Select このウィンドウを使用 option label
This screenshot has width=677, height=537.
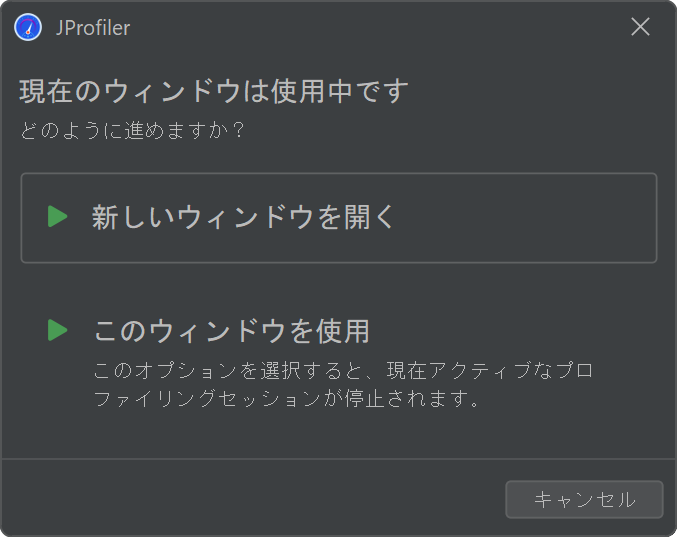tap(231, 331)
